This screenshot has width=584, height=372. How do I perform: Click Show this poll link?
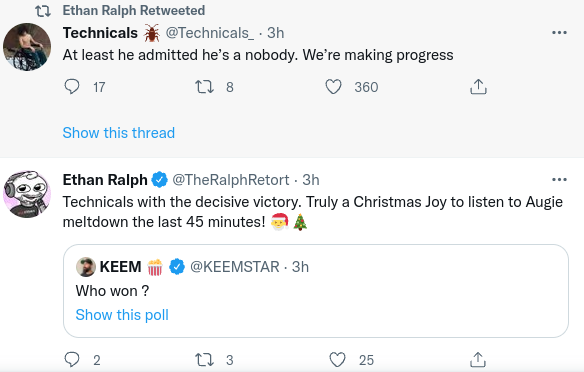click(x=122, y=315)
